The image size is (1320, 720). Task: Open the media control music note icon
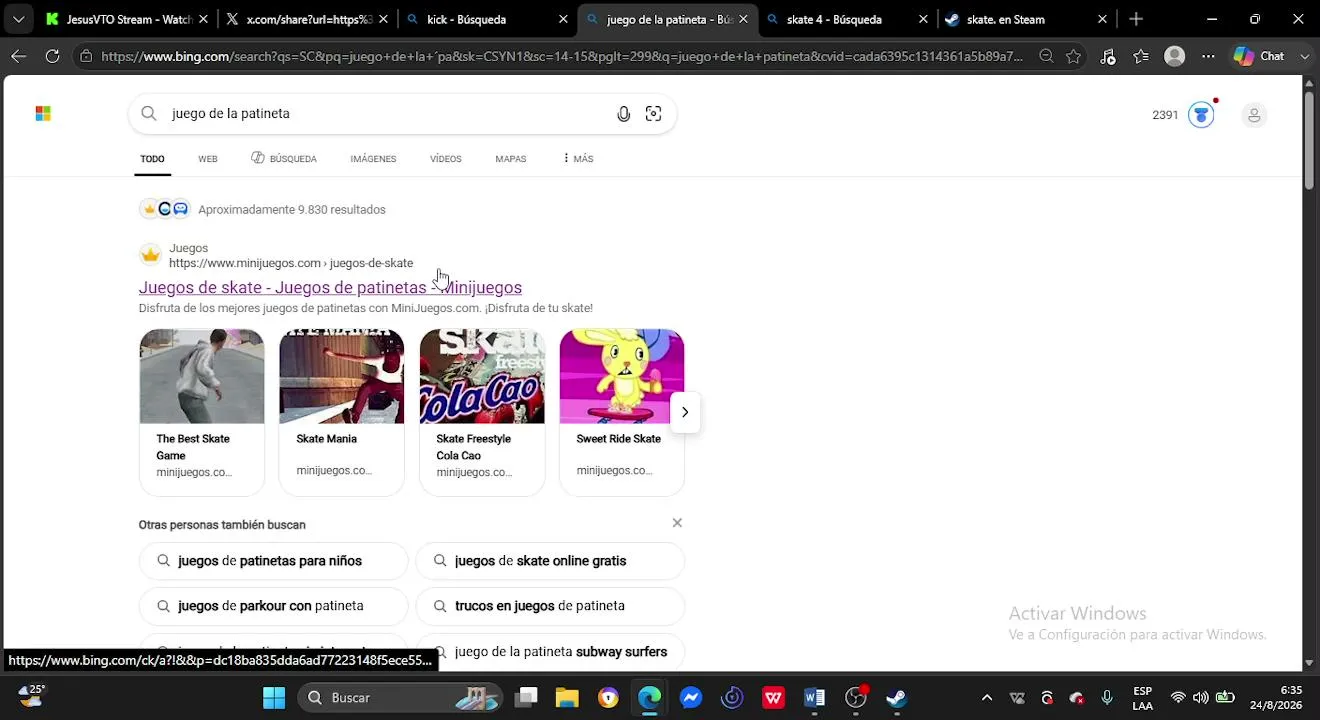click(1108, 57)
